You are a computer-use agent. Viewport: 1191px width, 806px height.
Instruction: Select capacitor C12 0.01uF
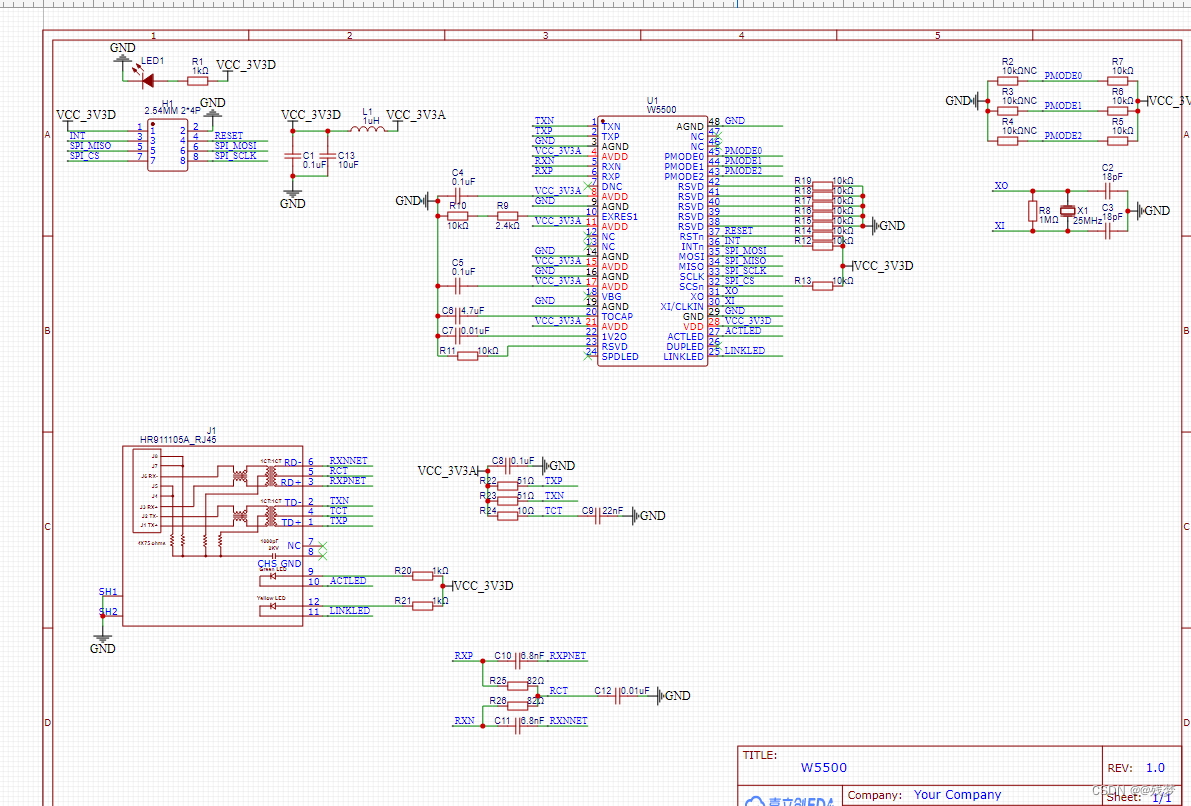tap(618, 696)
